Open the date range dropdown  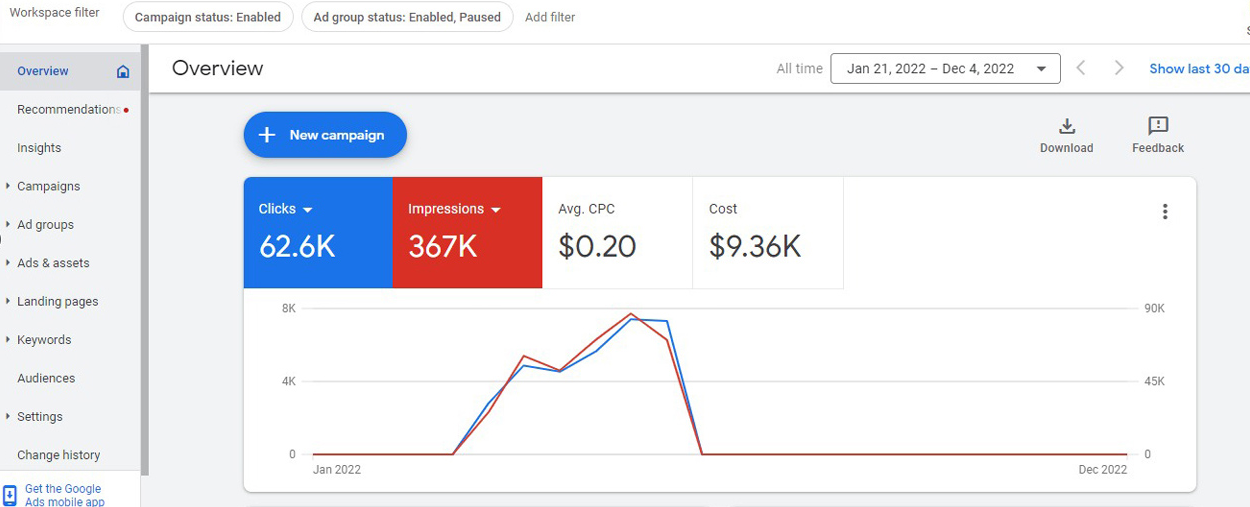click(x=944, y=68)
